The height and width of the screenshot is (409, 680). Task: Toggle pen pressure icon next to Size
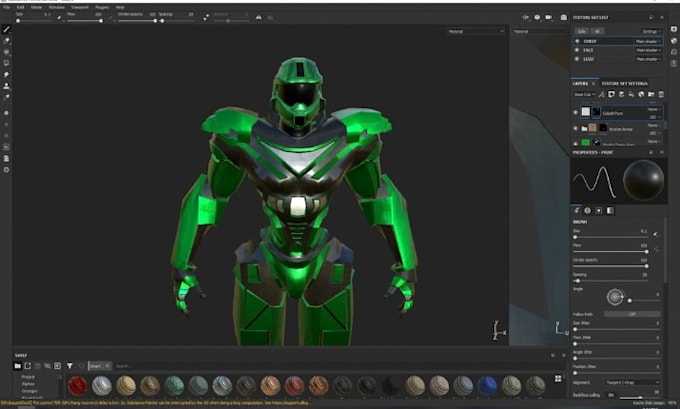[x=656, y=234]
